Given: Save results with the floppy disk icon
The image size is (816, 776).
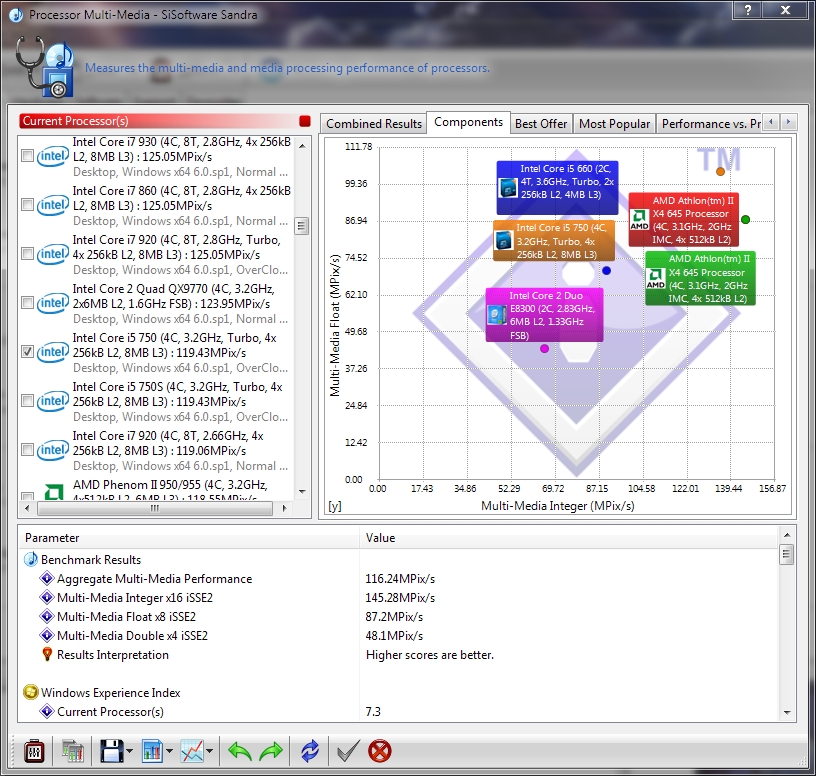Looking at the screenshot, I should 111,751.
